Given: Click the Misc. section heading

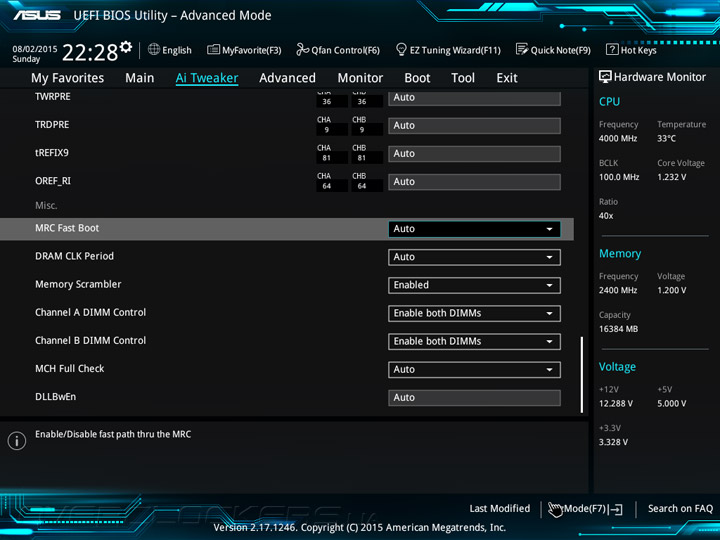Looking at the screenshot, I should pos(46,206).
